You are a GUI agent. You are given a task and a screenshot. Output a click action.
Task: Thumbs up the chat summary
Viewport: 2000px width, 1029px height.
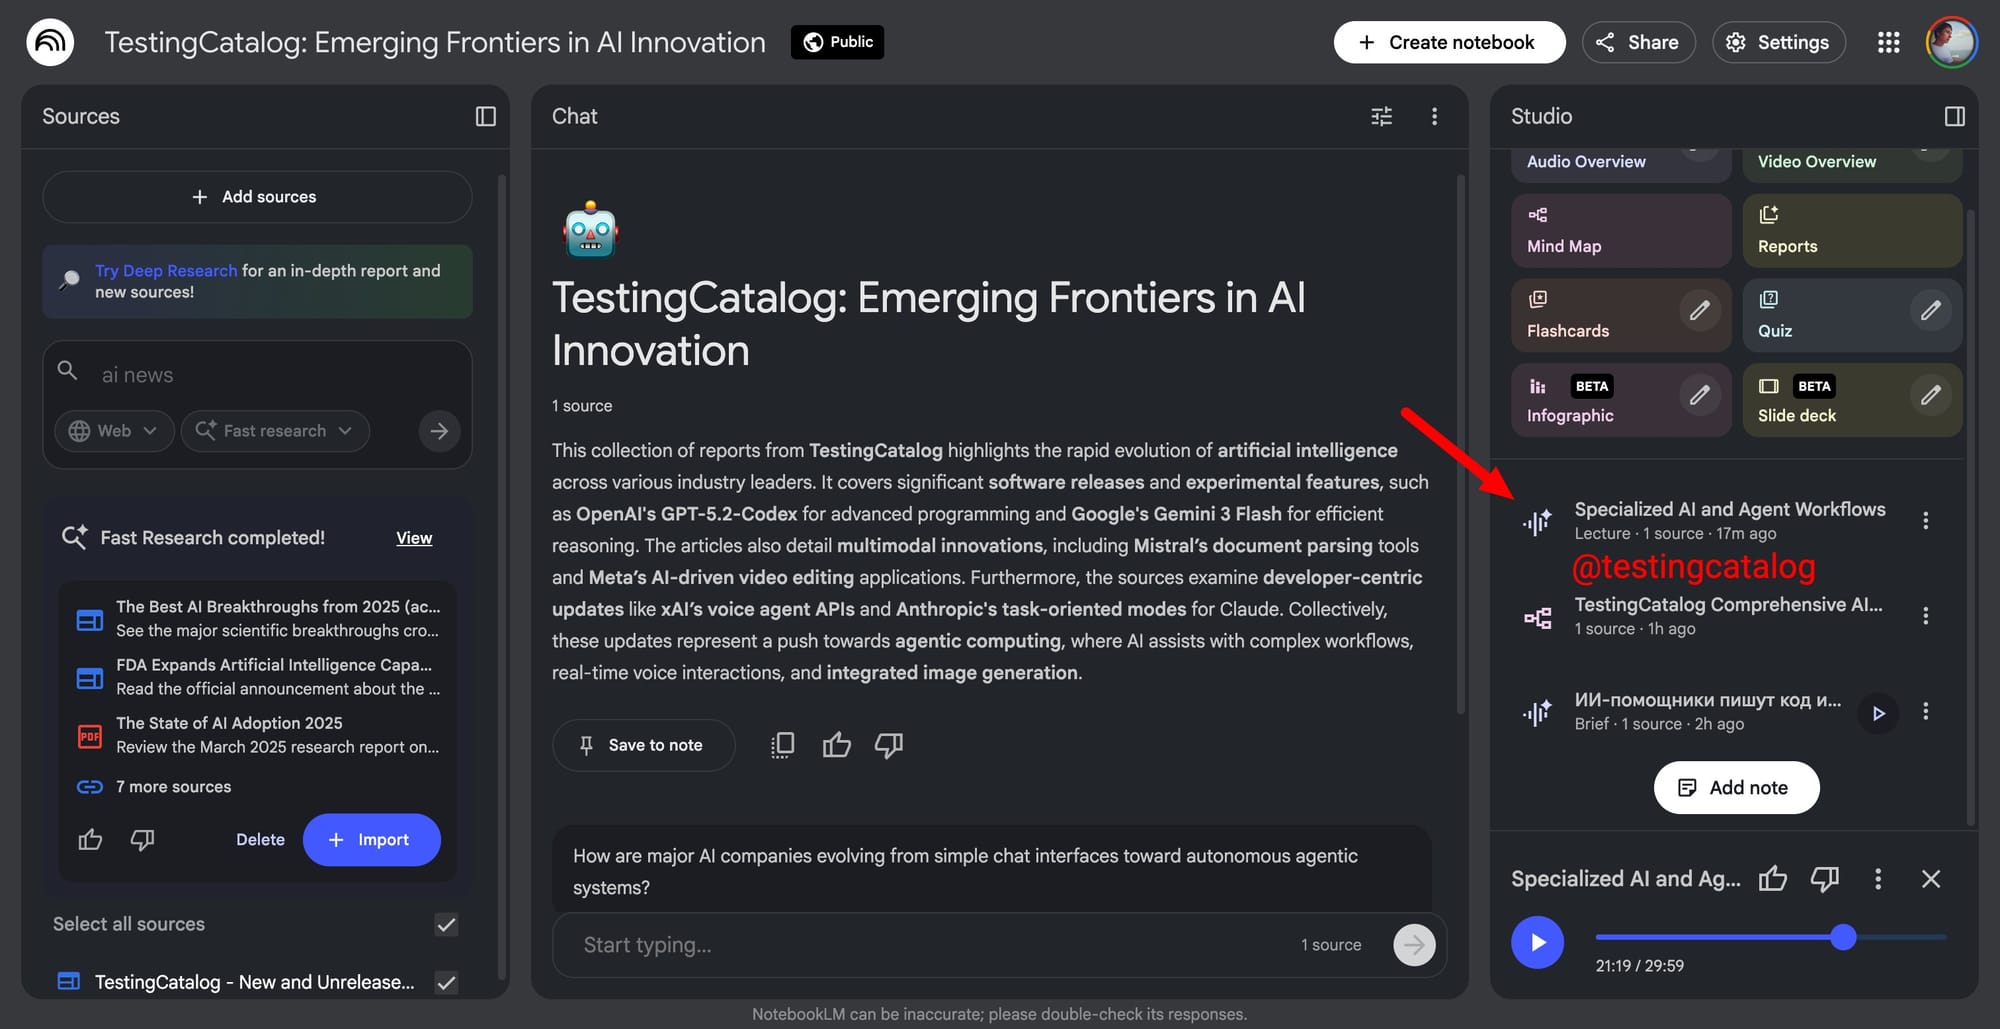click(836, 745)
